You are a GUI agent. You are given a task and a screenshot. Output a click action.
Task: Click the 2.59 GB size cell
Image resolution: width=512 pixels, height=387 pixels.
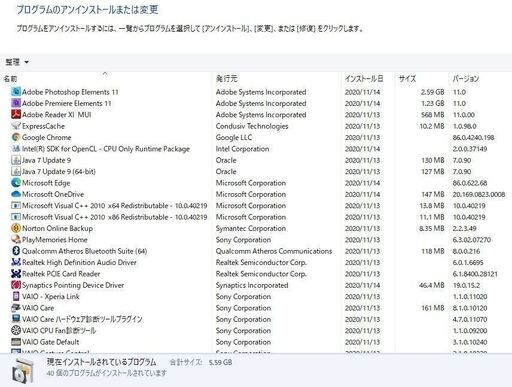(x=432, y=92)
